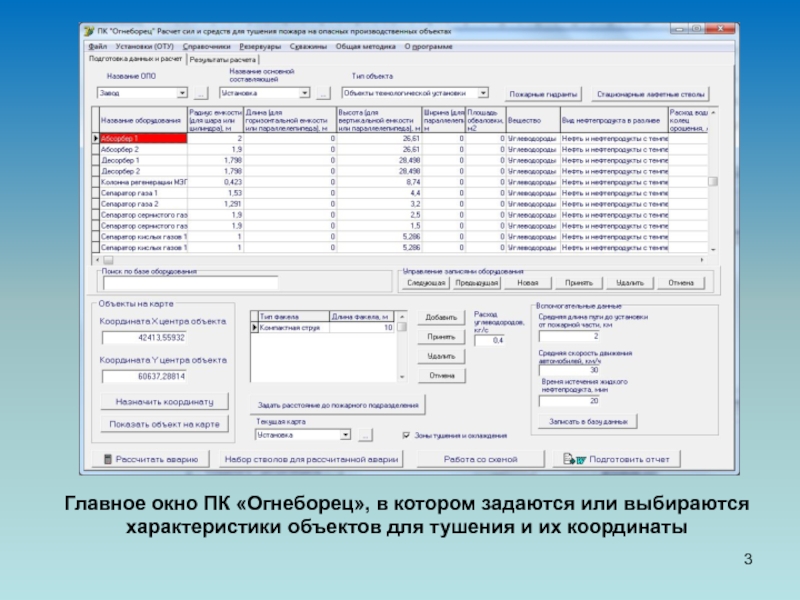This screenshot has height=600, width=800.
Task: Select Колонна регенерации МЭГ row
Action: 399,182
